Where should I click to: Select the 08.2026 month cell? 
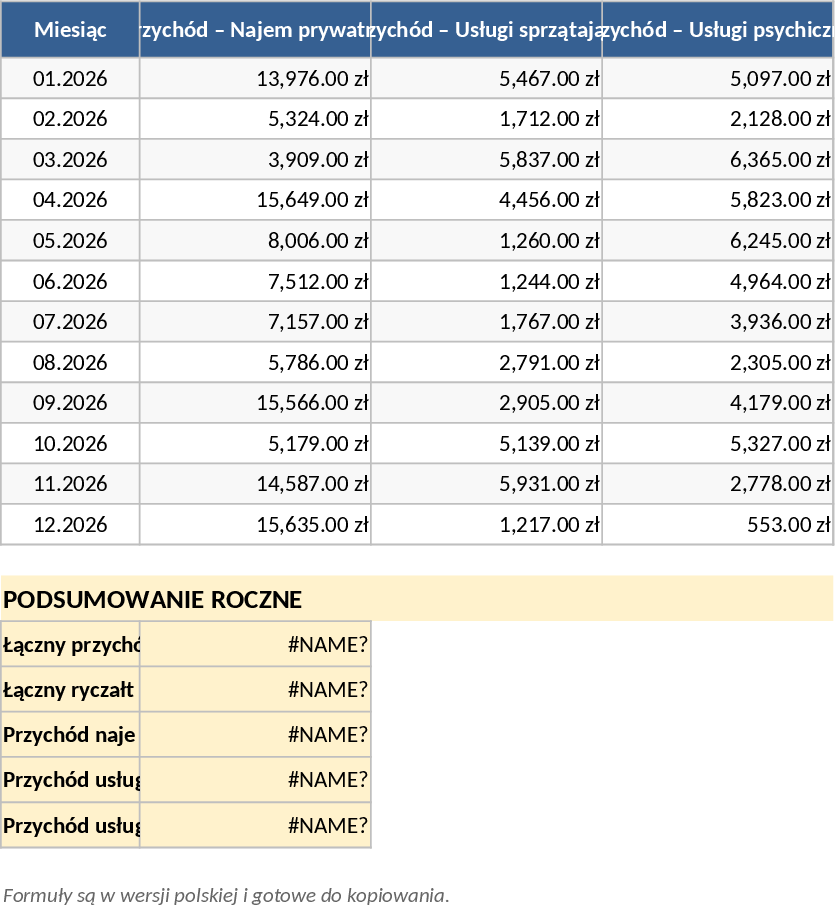[70, 362]
